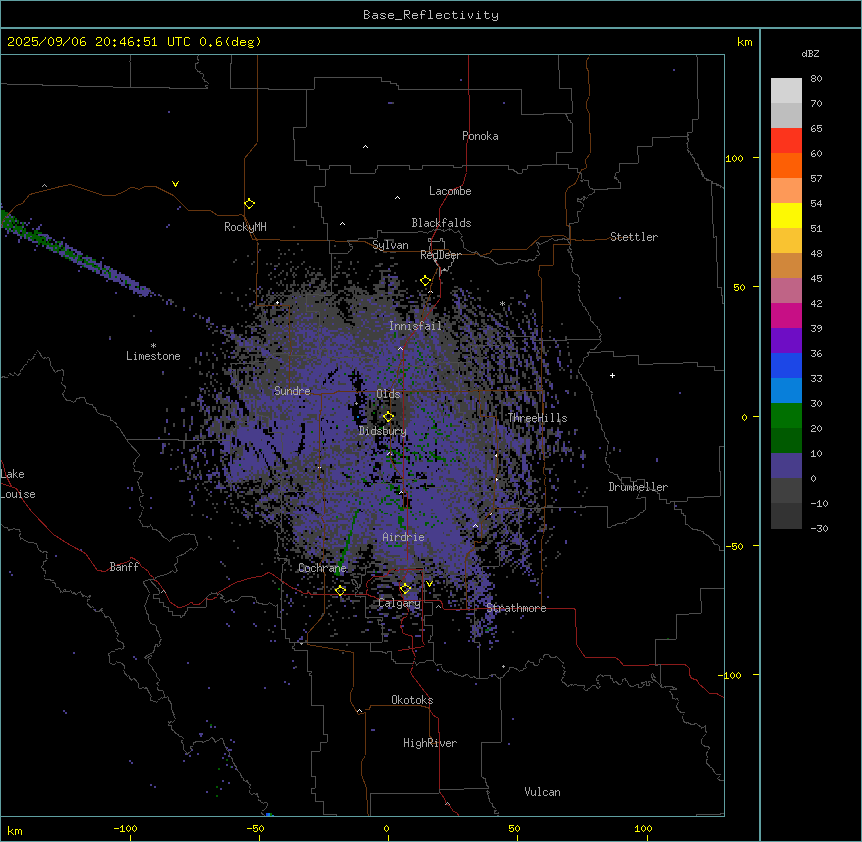Select the Blackfalds city label
862x842 pixels.
pyautogui.click(x=441, y=223)
